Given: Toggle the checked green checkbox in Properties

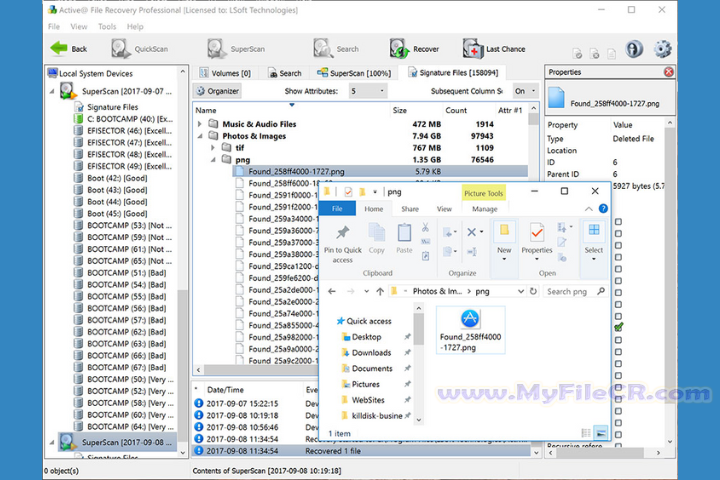Looking at the screenshot, I should point(619,328).
